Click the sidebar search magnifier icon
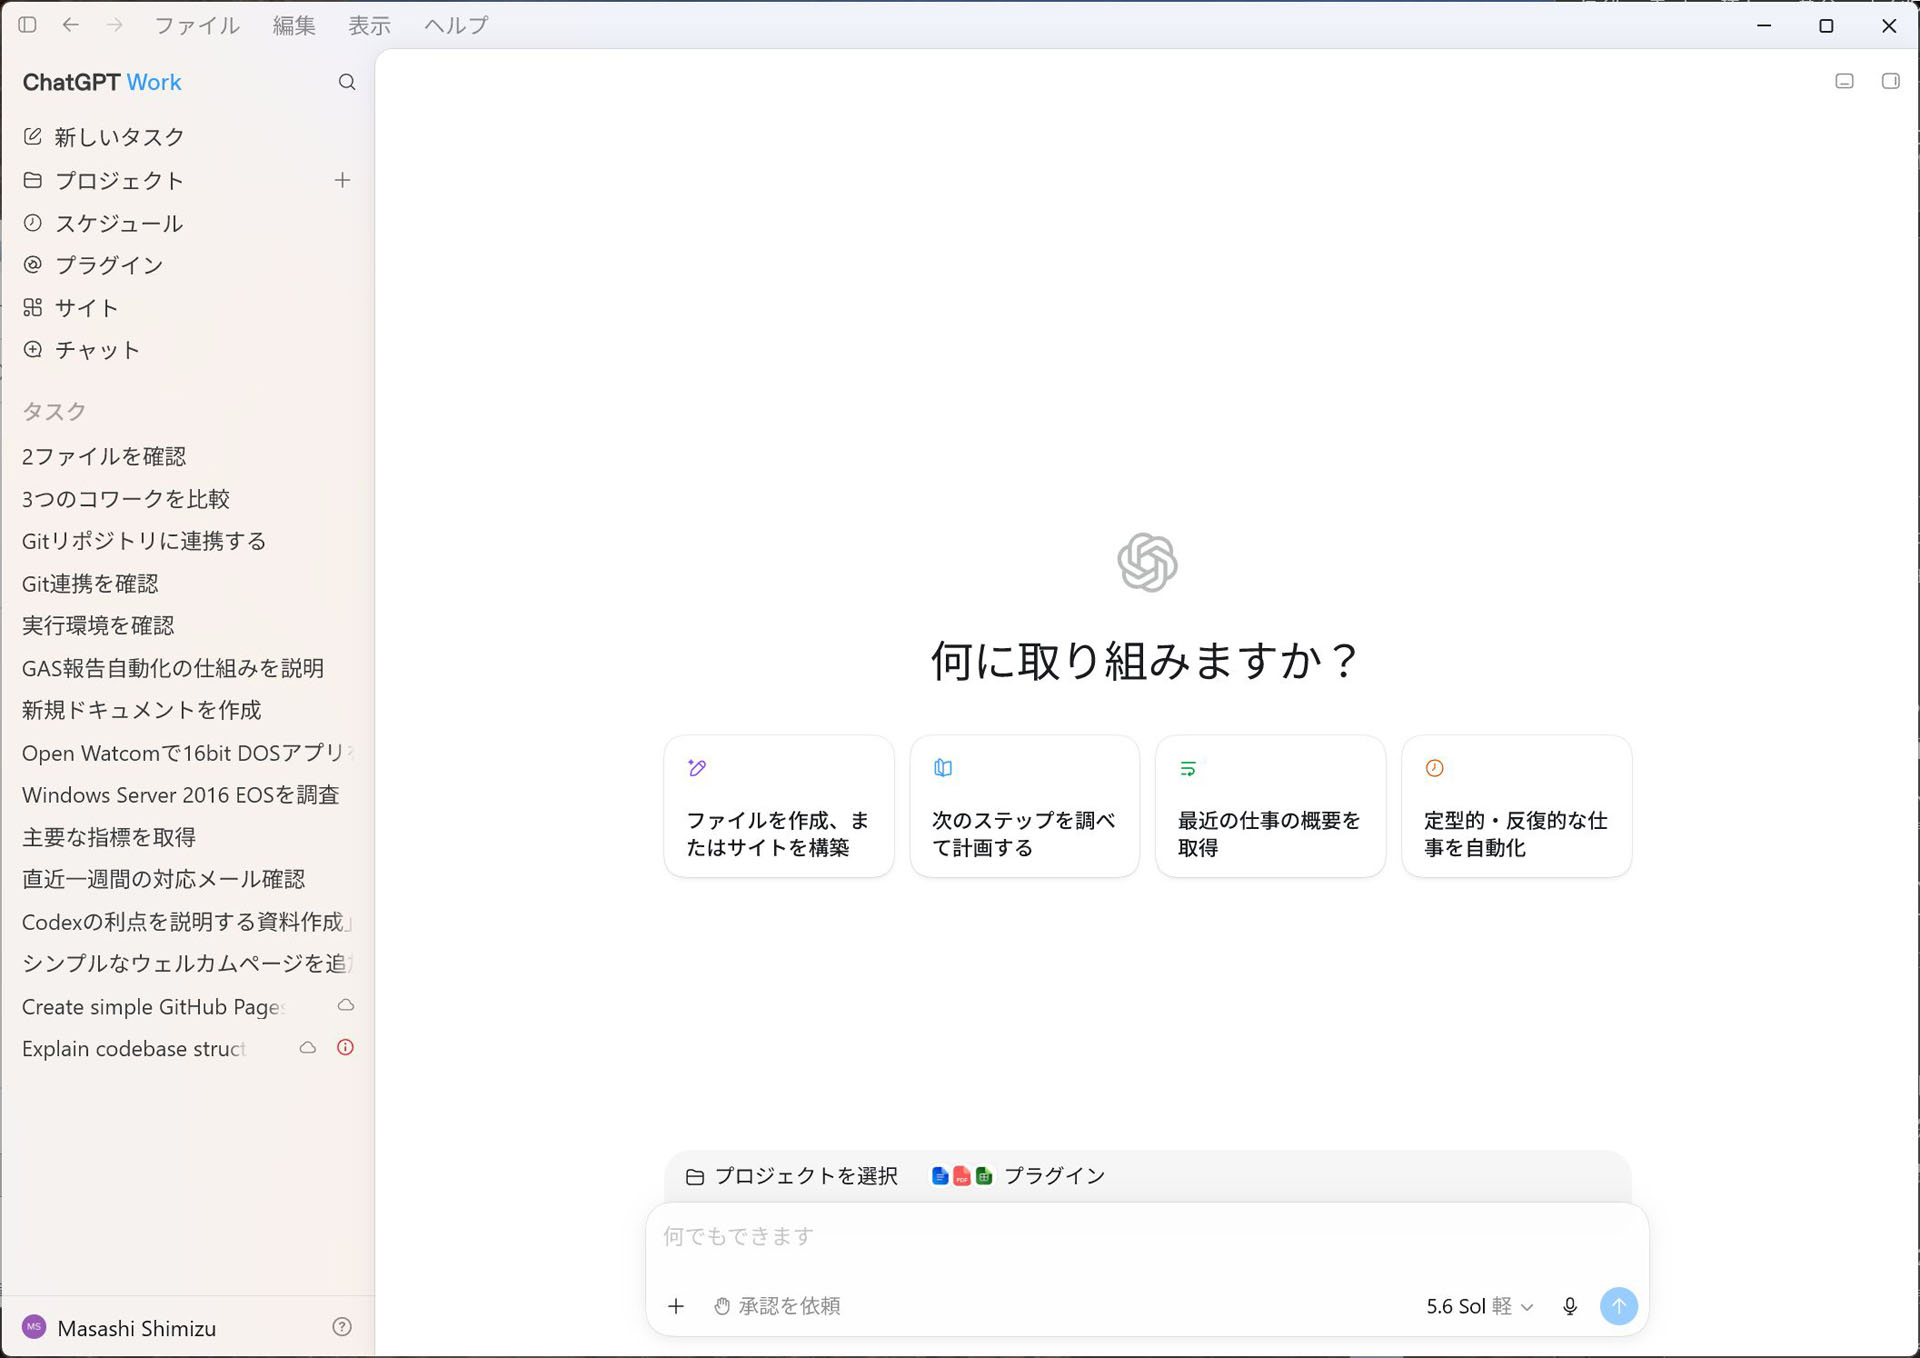1920x1358 pixels. pyautogui.click(x=347, y=82)
